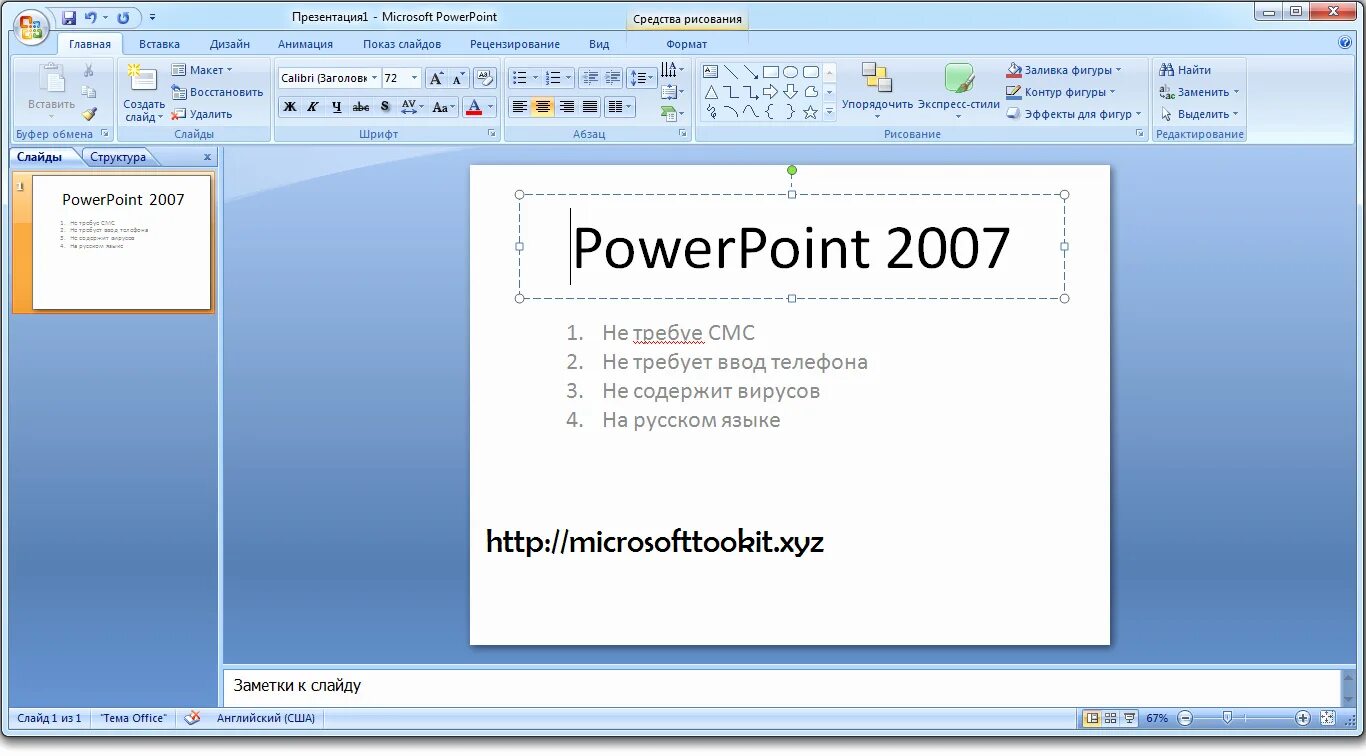Image resolution: width=1366 pixels, height=756 pixels.
Task: Increase list indent level
Action: tap(613, 78)
